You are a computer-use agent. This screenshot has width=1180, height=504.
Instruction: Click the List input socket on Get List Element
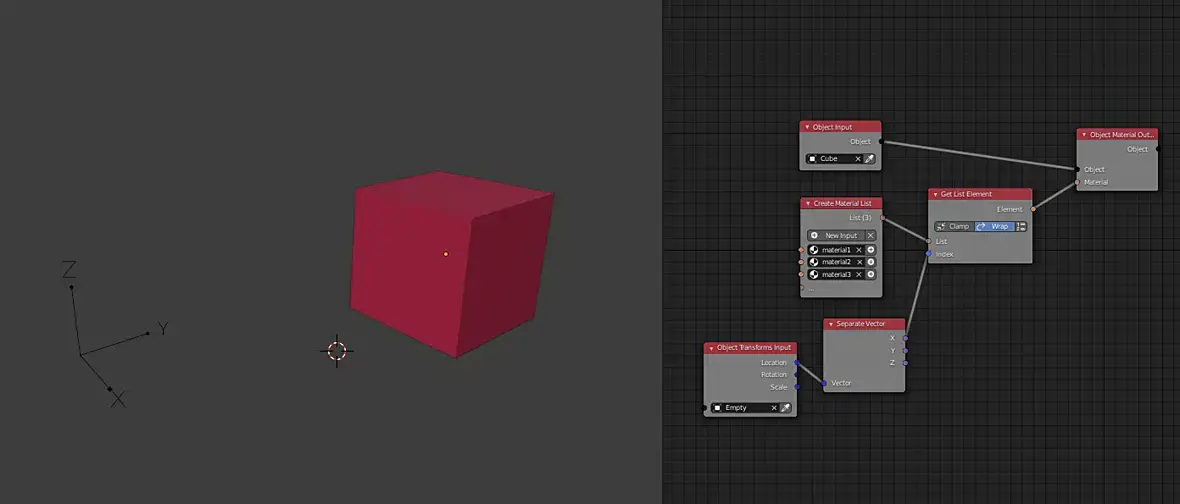[x=929, y=241]
